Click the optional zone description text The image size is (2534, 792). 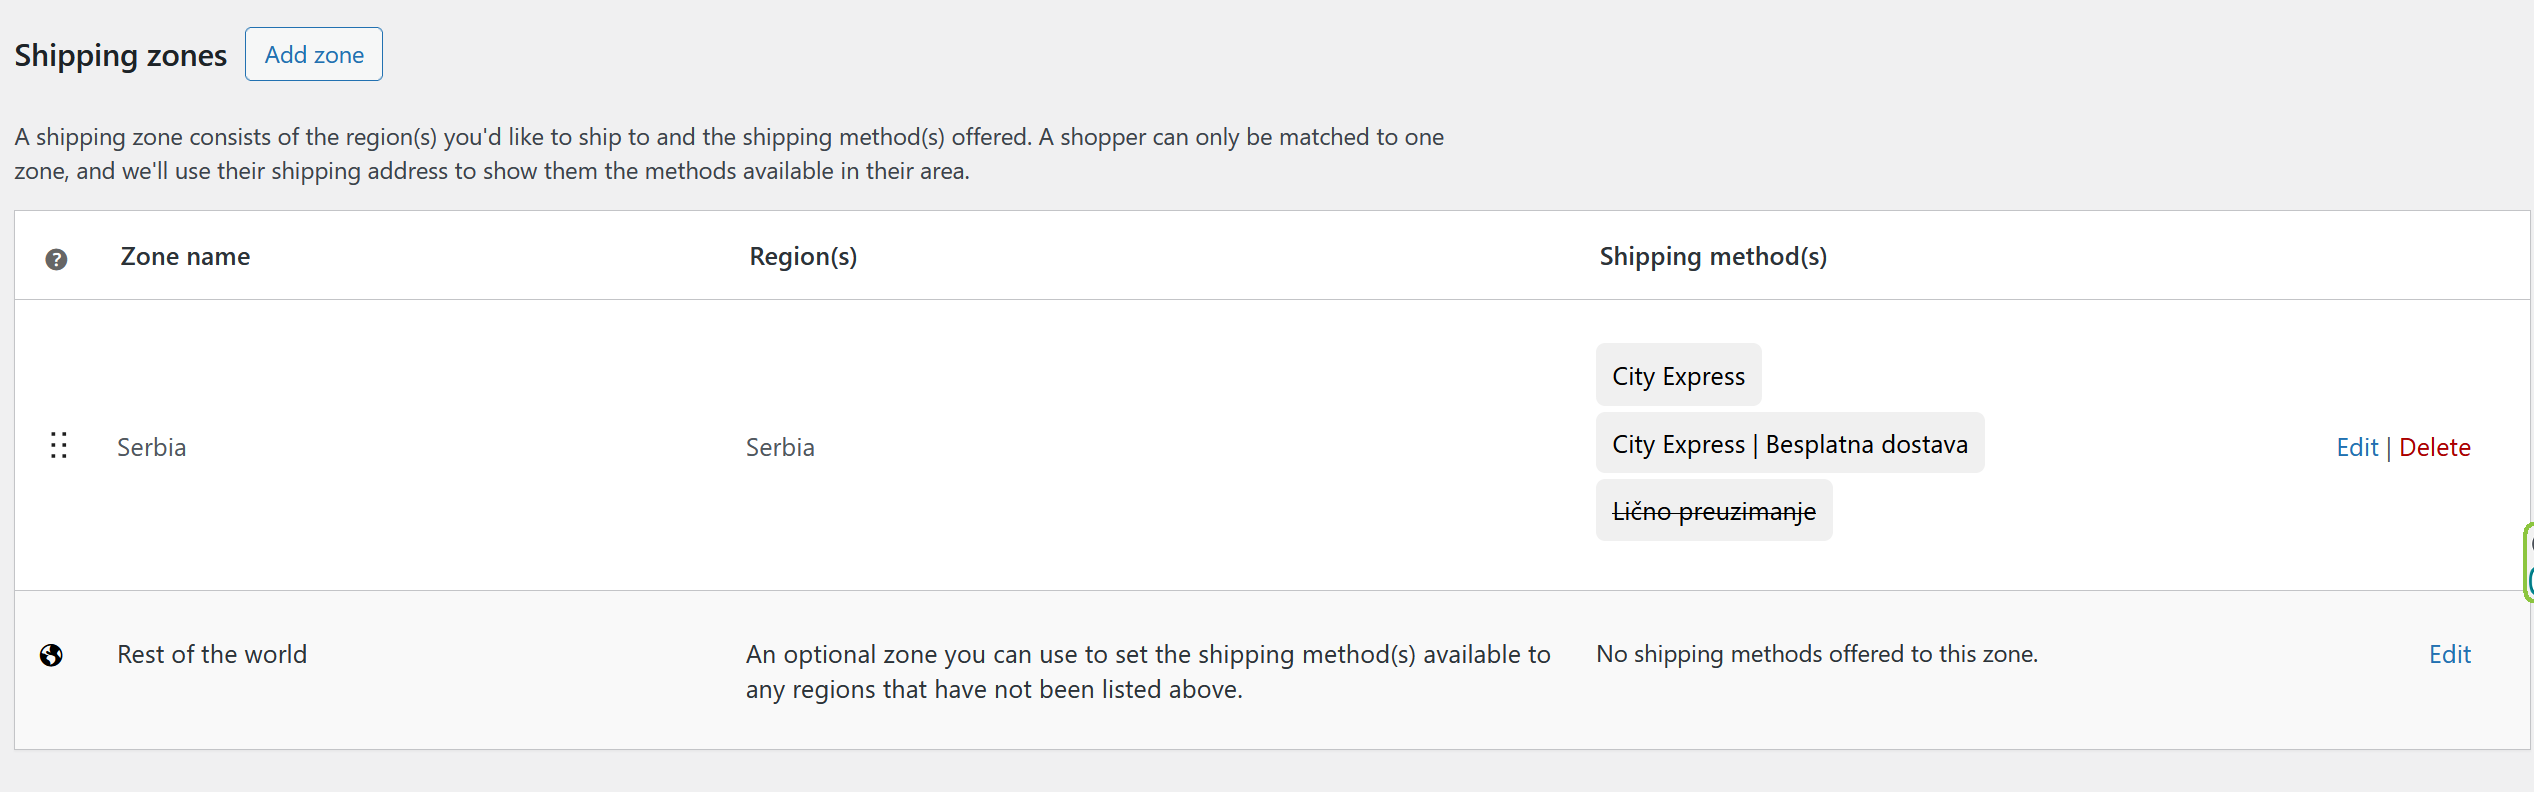1148,672
